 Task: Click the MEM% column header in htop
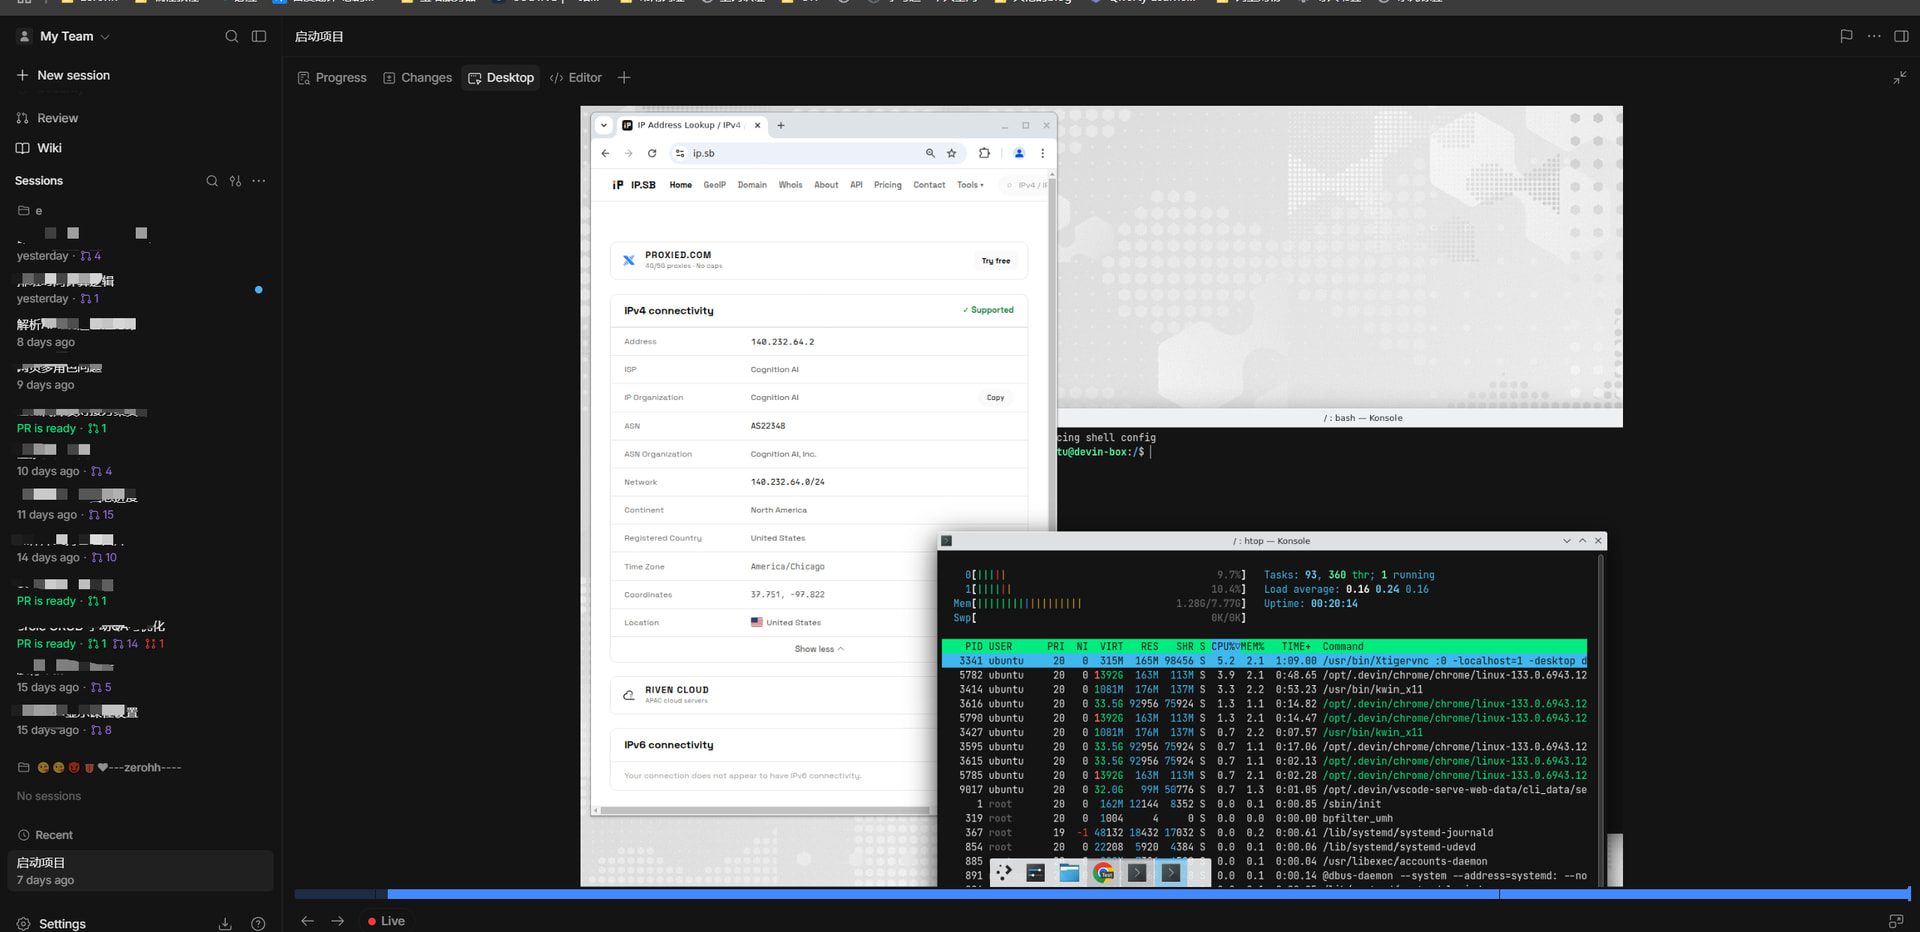click(1253, 647)
